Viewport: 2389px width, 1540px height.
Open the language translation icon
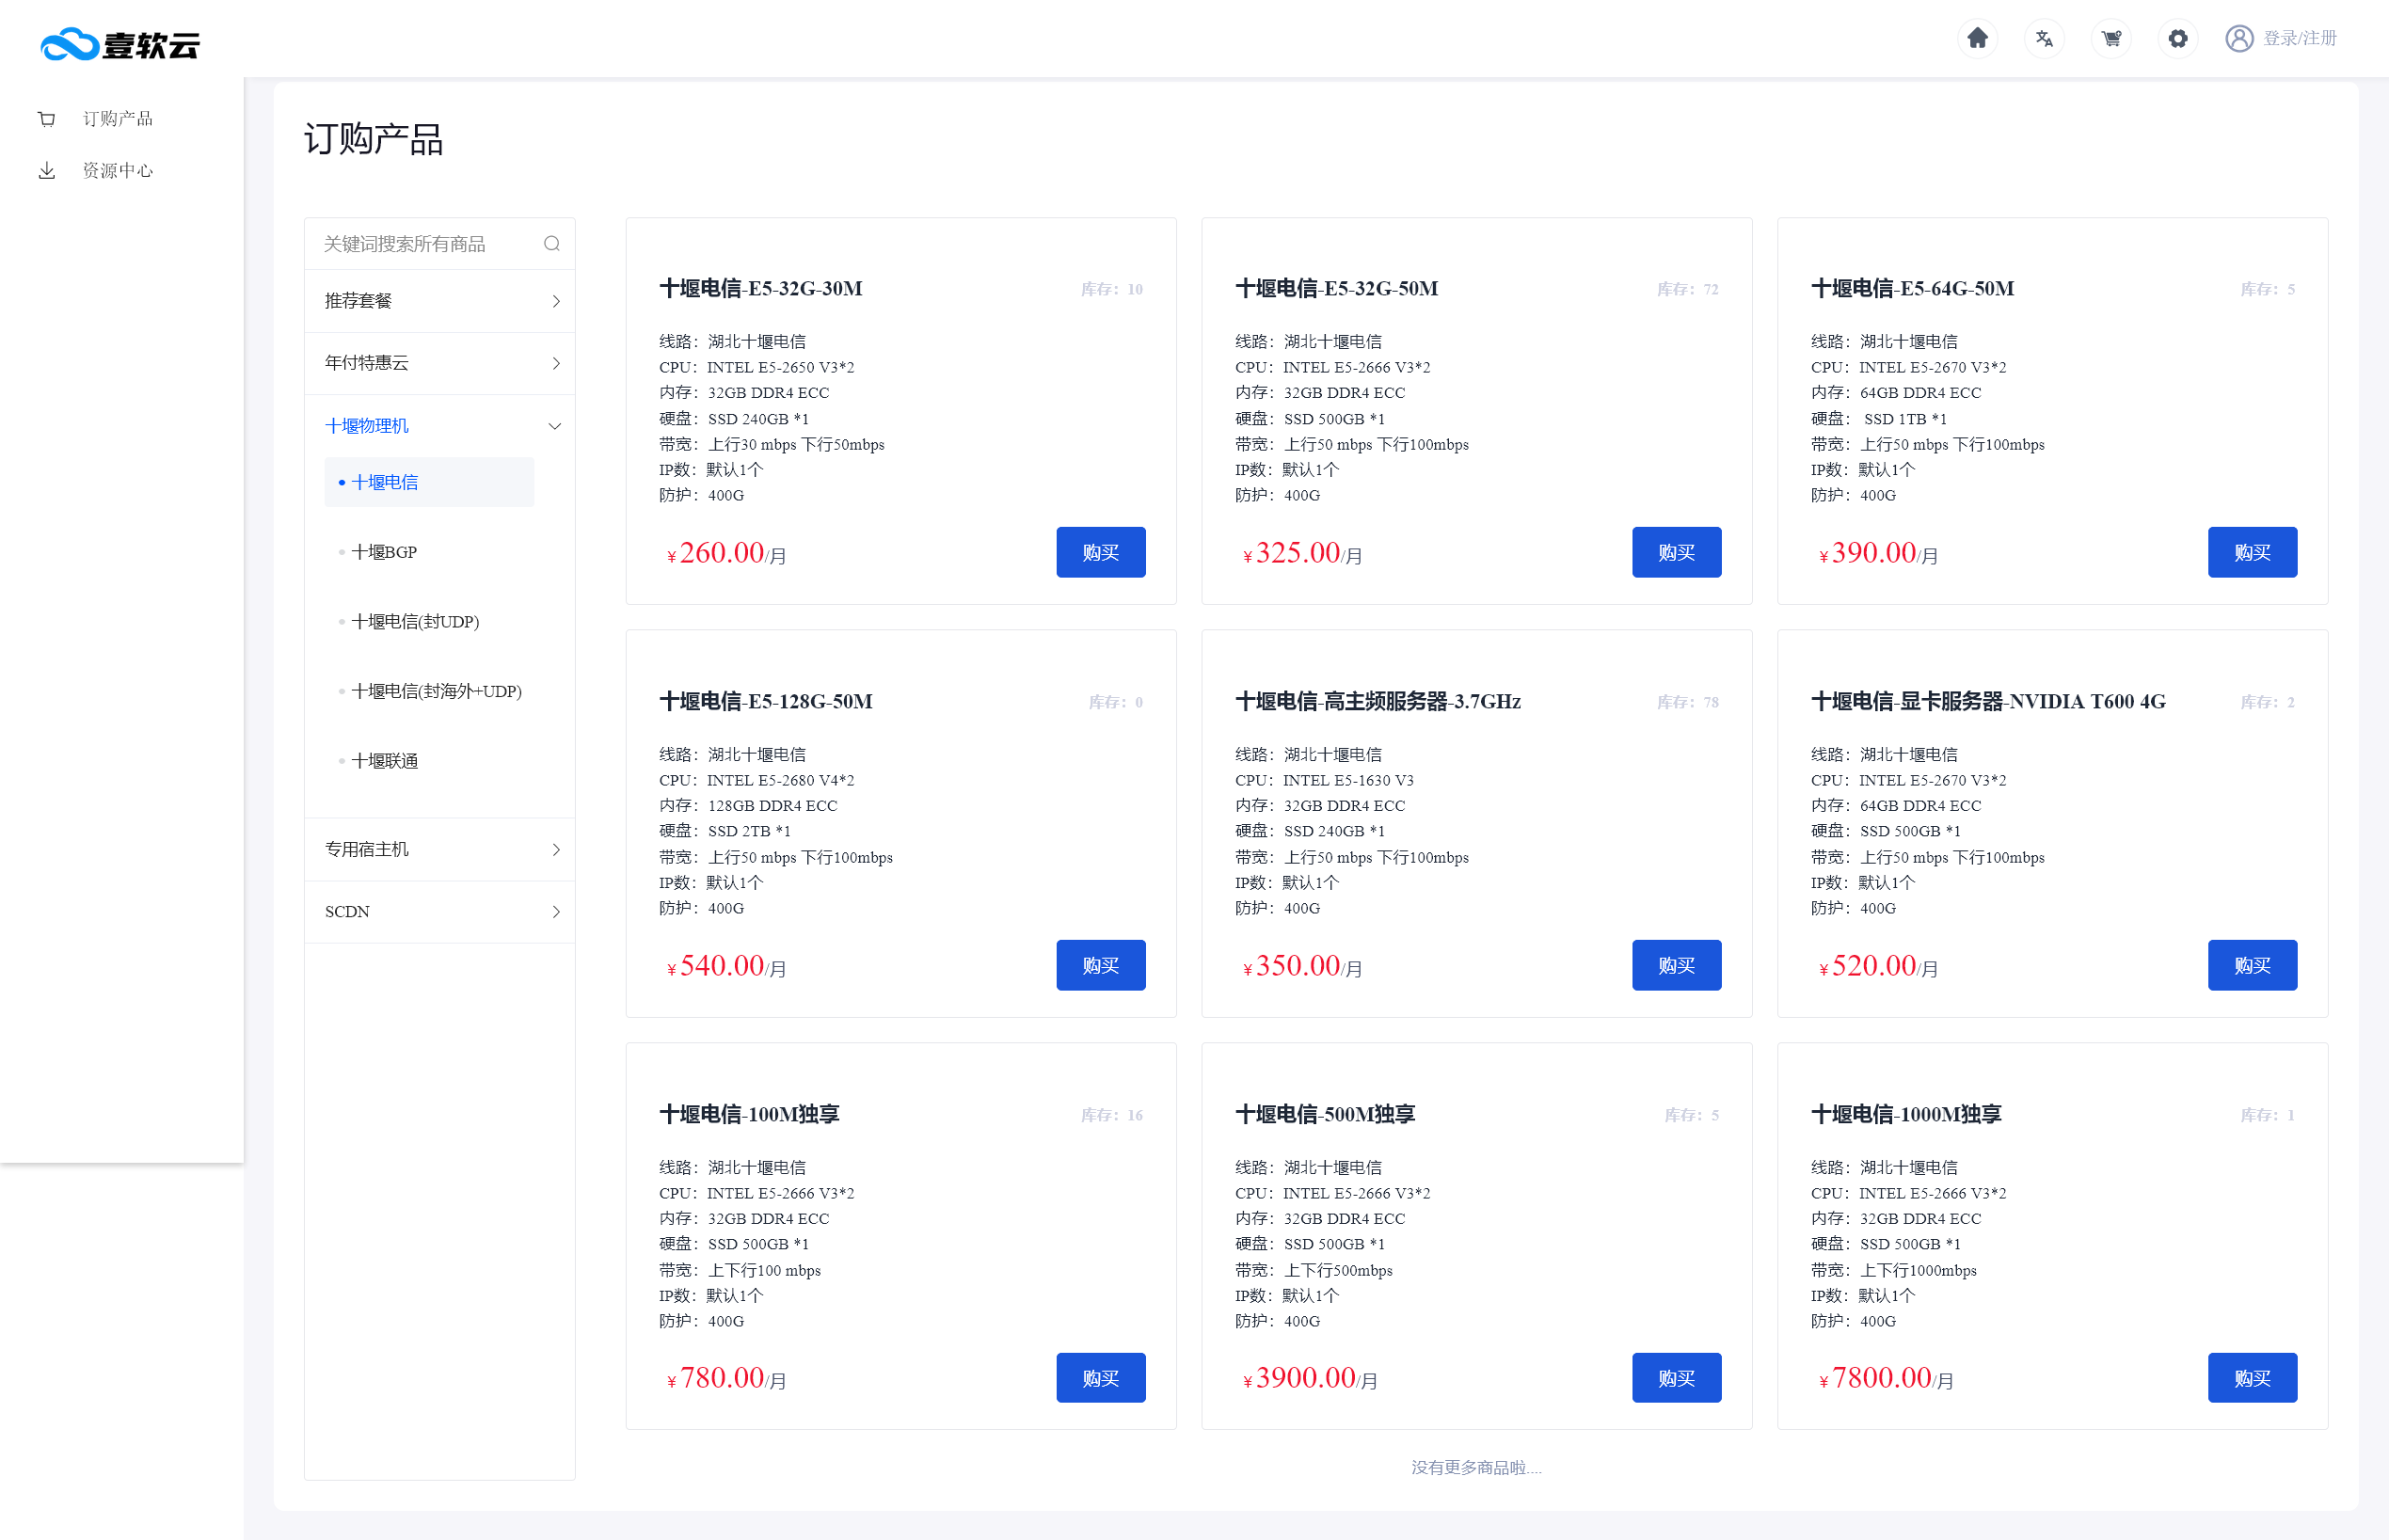[2044, 39]
